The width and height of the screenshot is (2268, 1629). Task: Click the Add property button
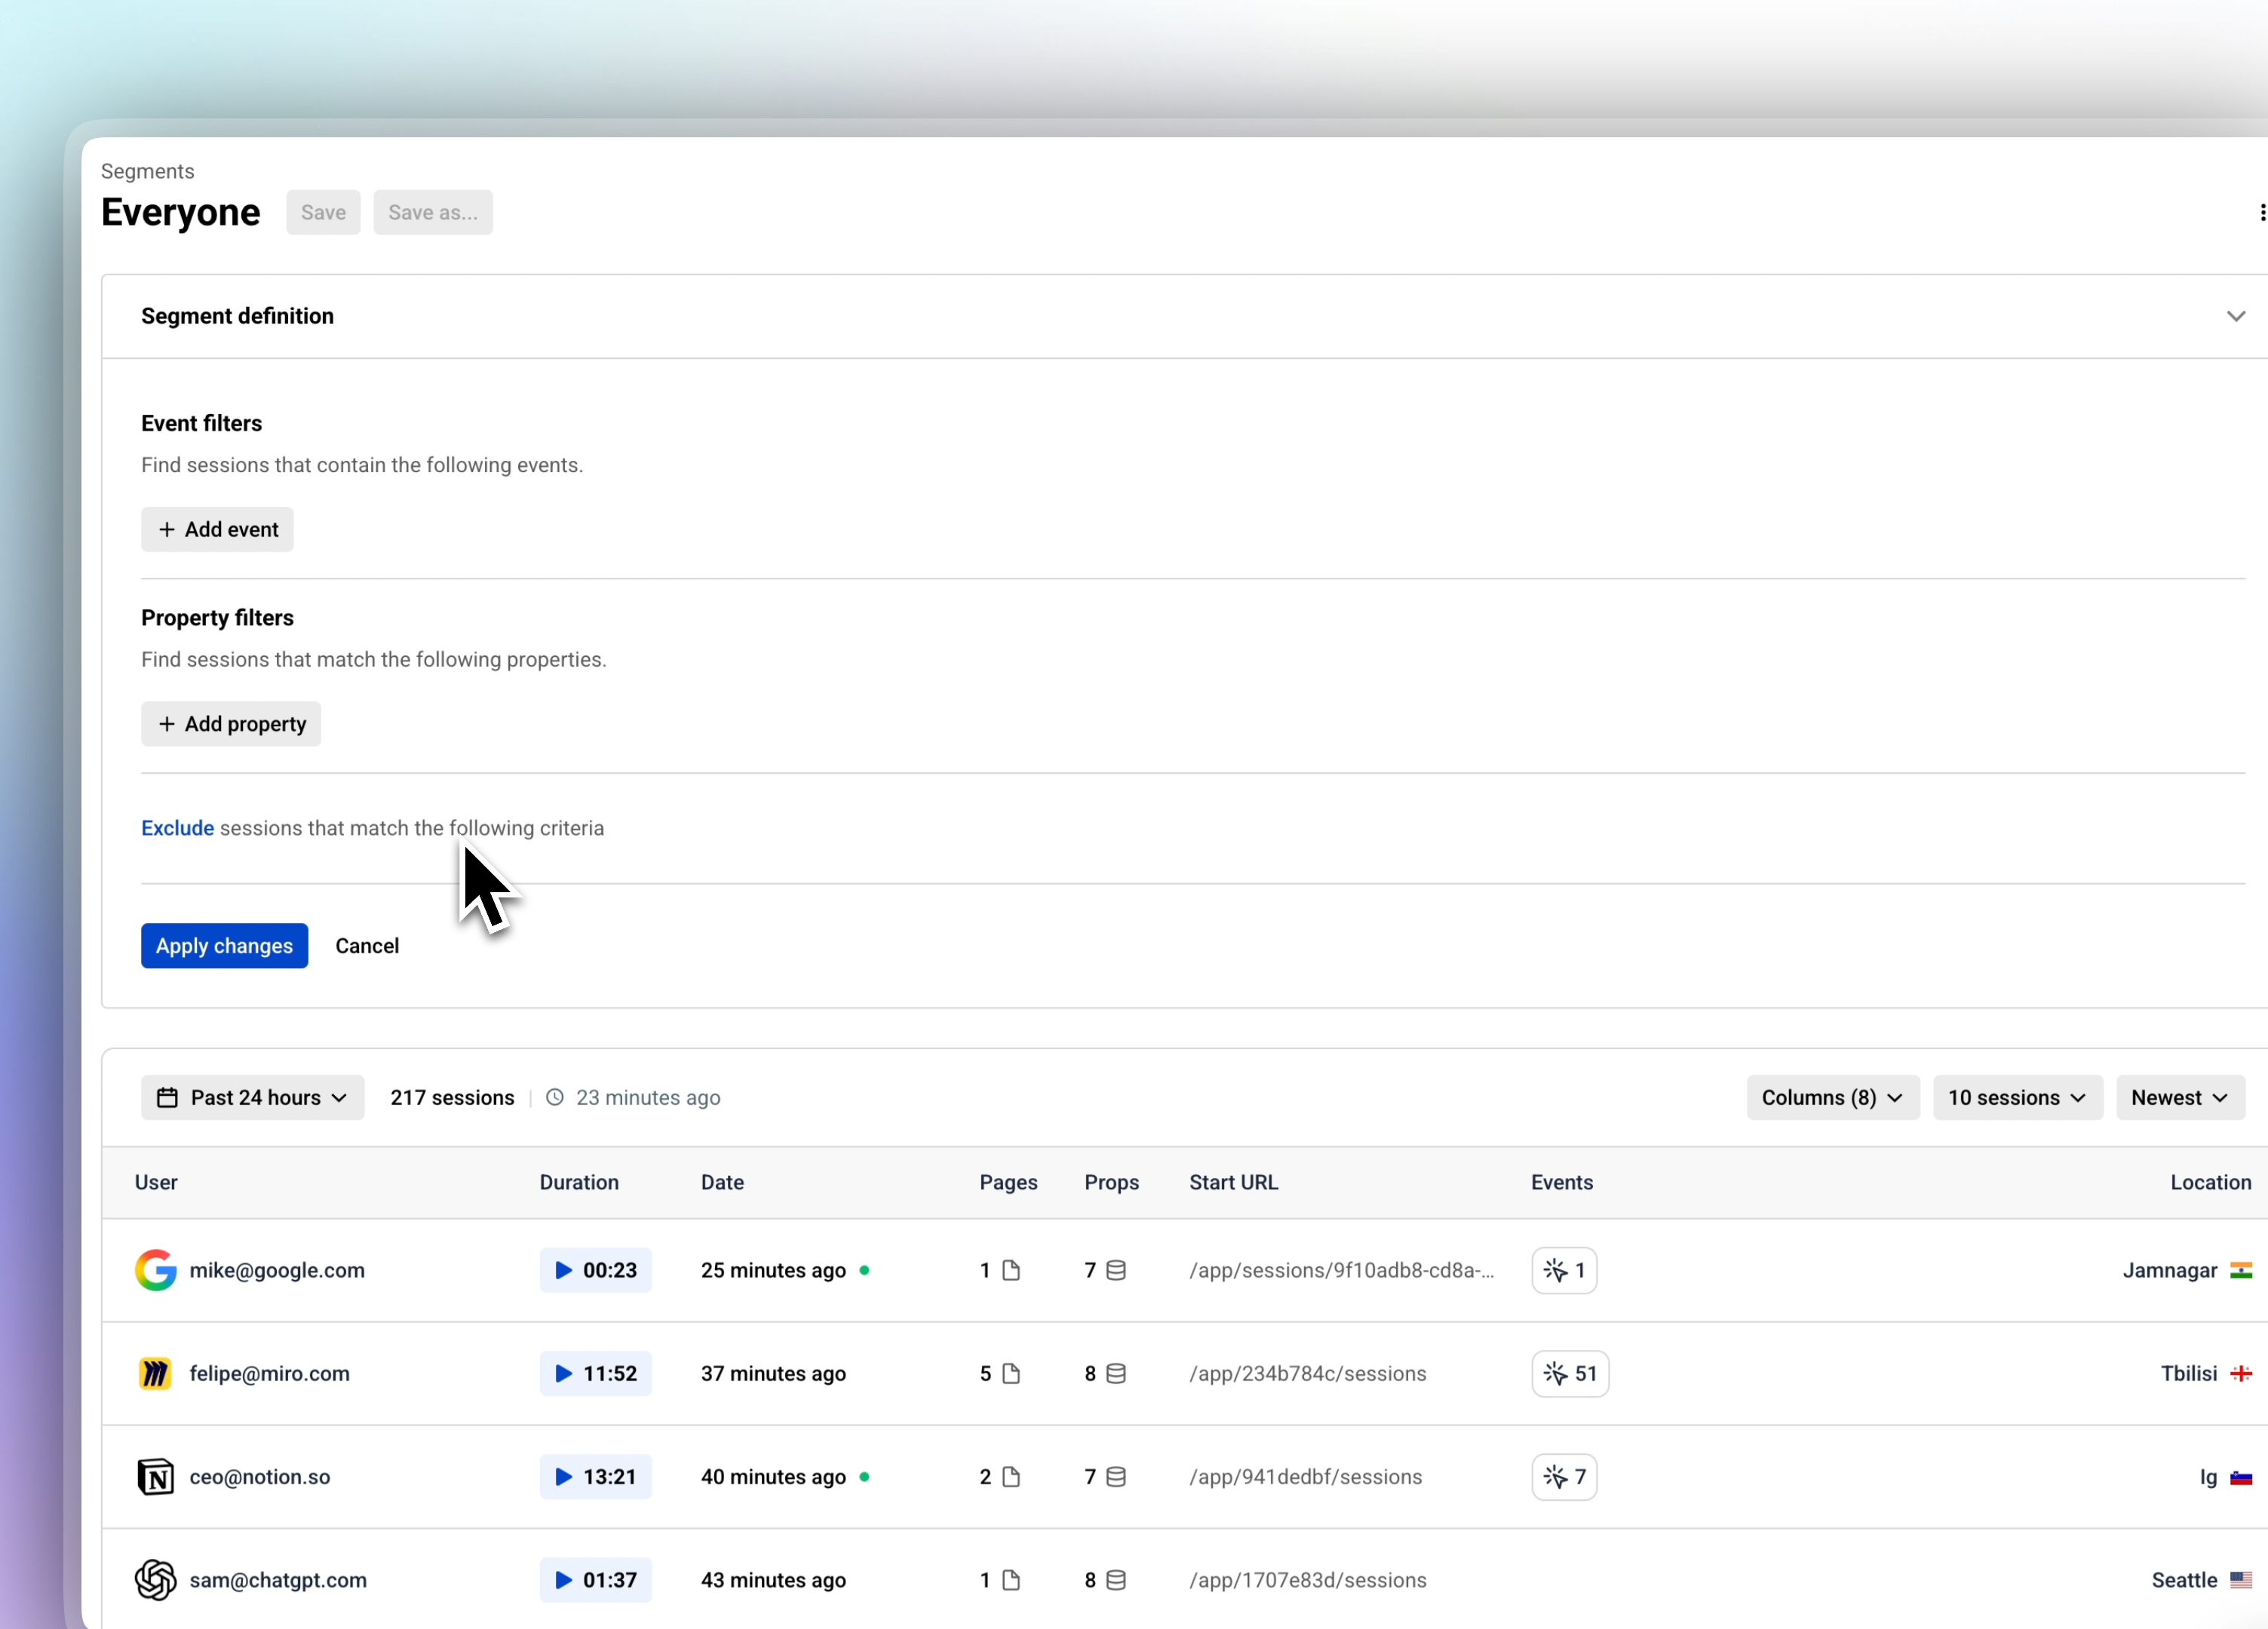coord(231,723)
